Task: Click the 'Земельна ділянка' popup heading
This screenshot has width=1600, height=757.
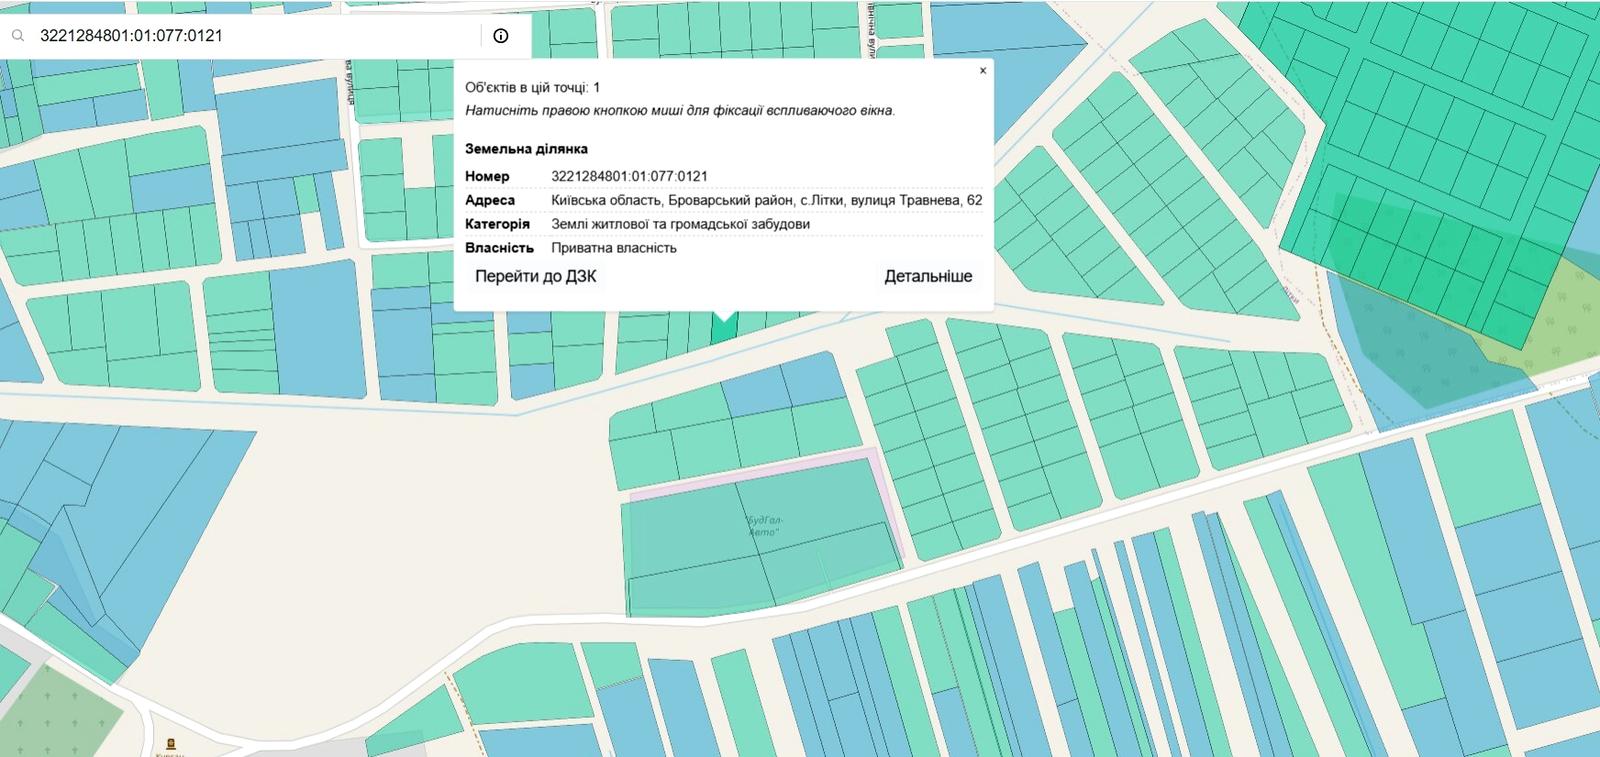Action: [x=526, y=149]
